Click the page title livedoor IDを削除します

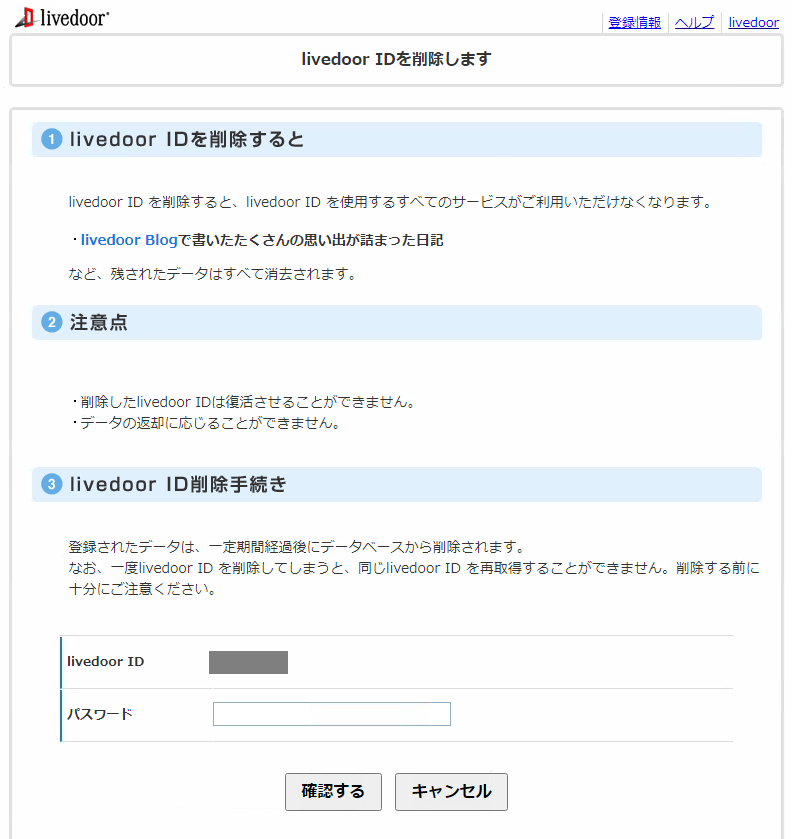coord(396,59)
